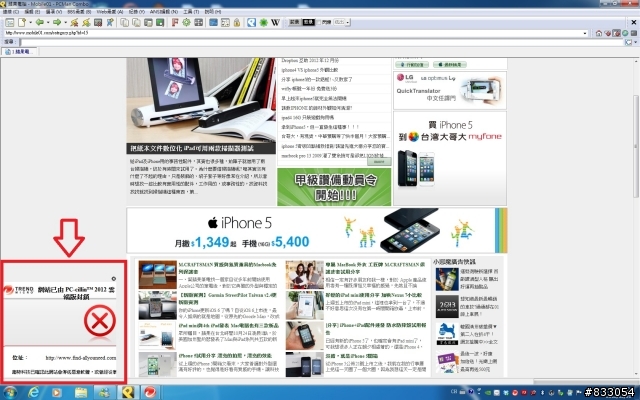The height and width of the screenshot is (400, 640).
Task: Open the Trend Micro taskbar icon
Action: (x=151, y=393)
